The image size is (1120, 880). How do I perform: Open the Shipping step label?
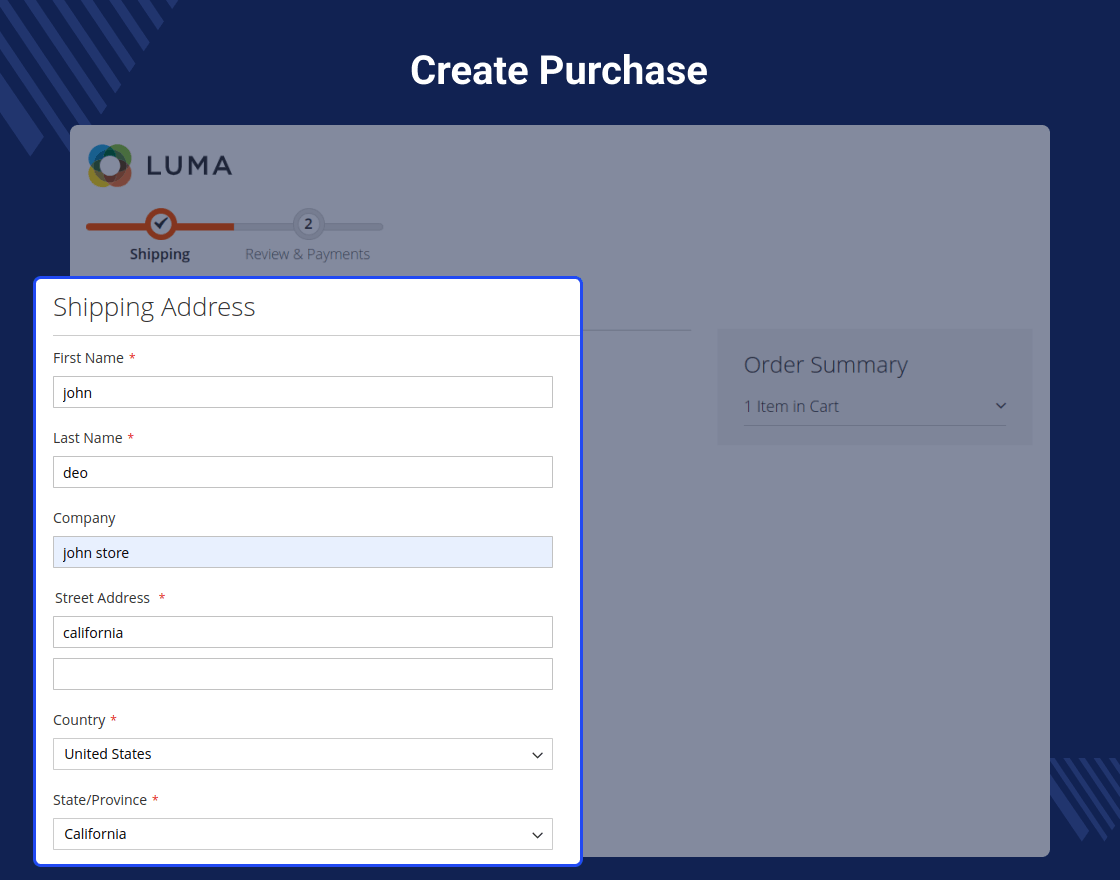(160, 254)
